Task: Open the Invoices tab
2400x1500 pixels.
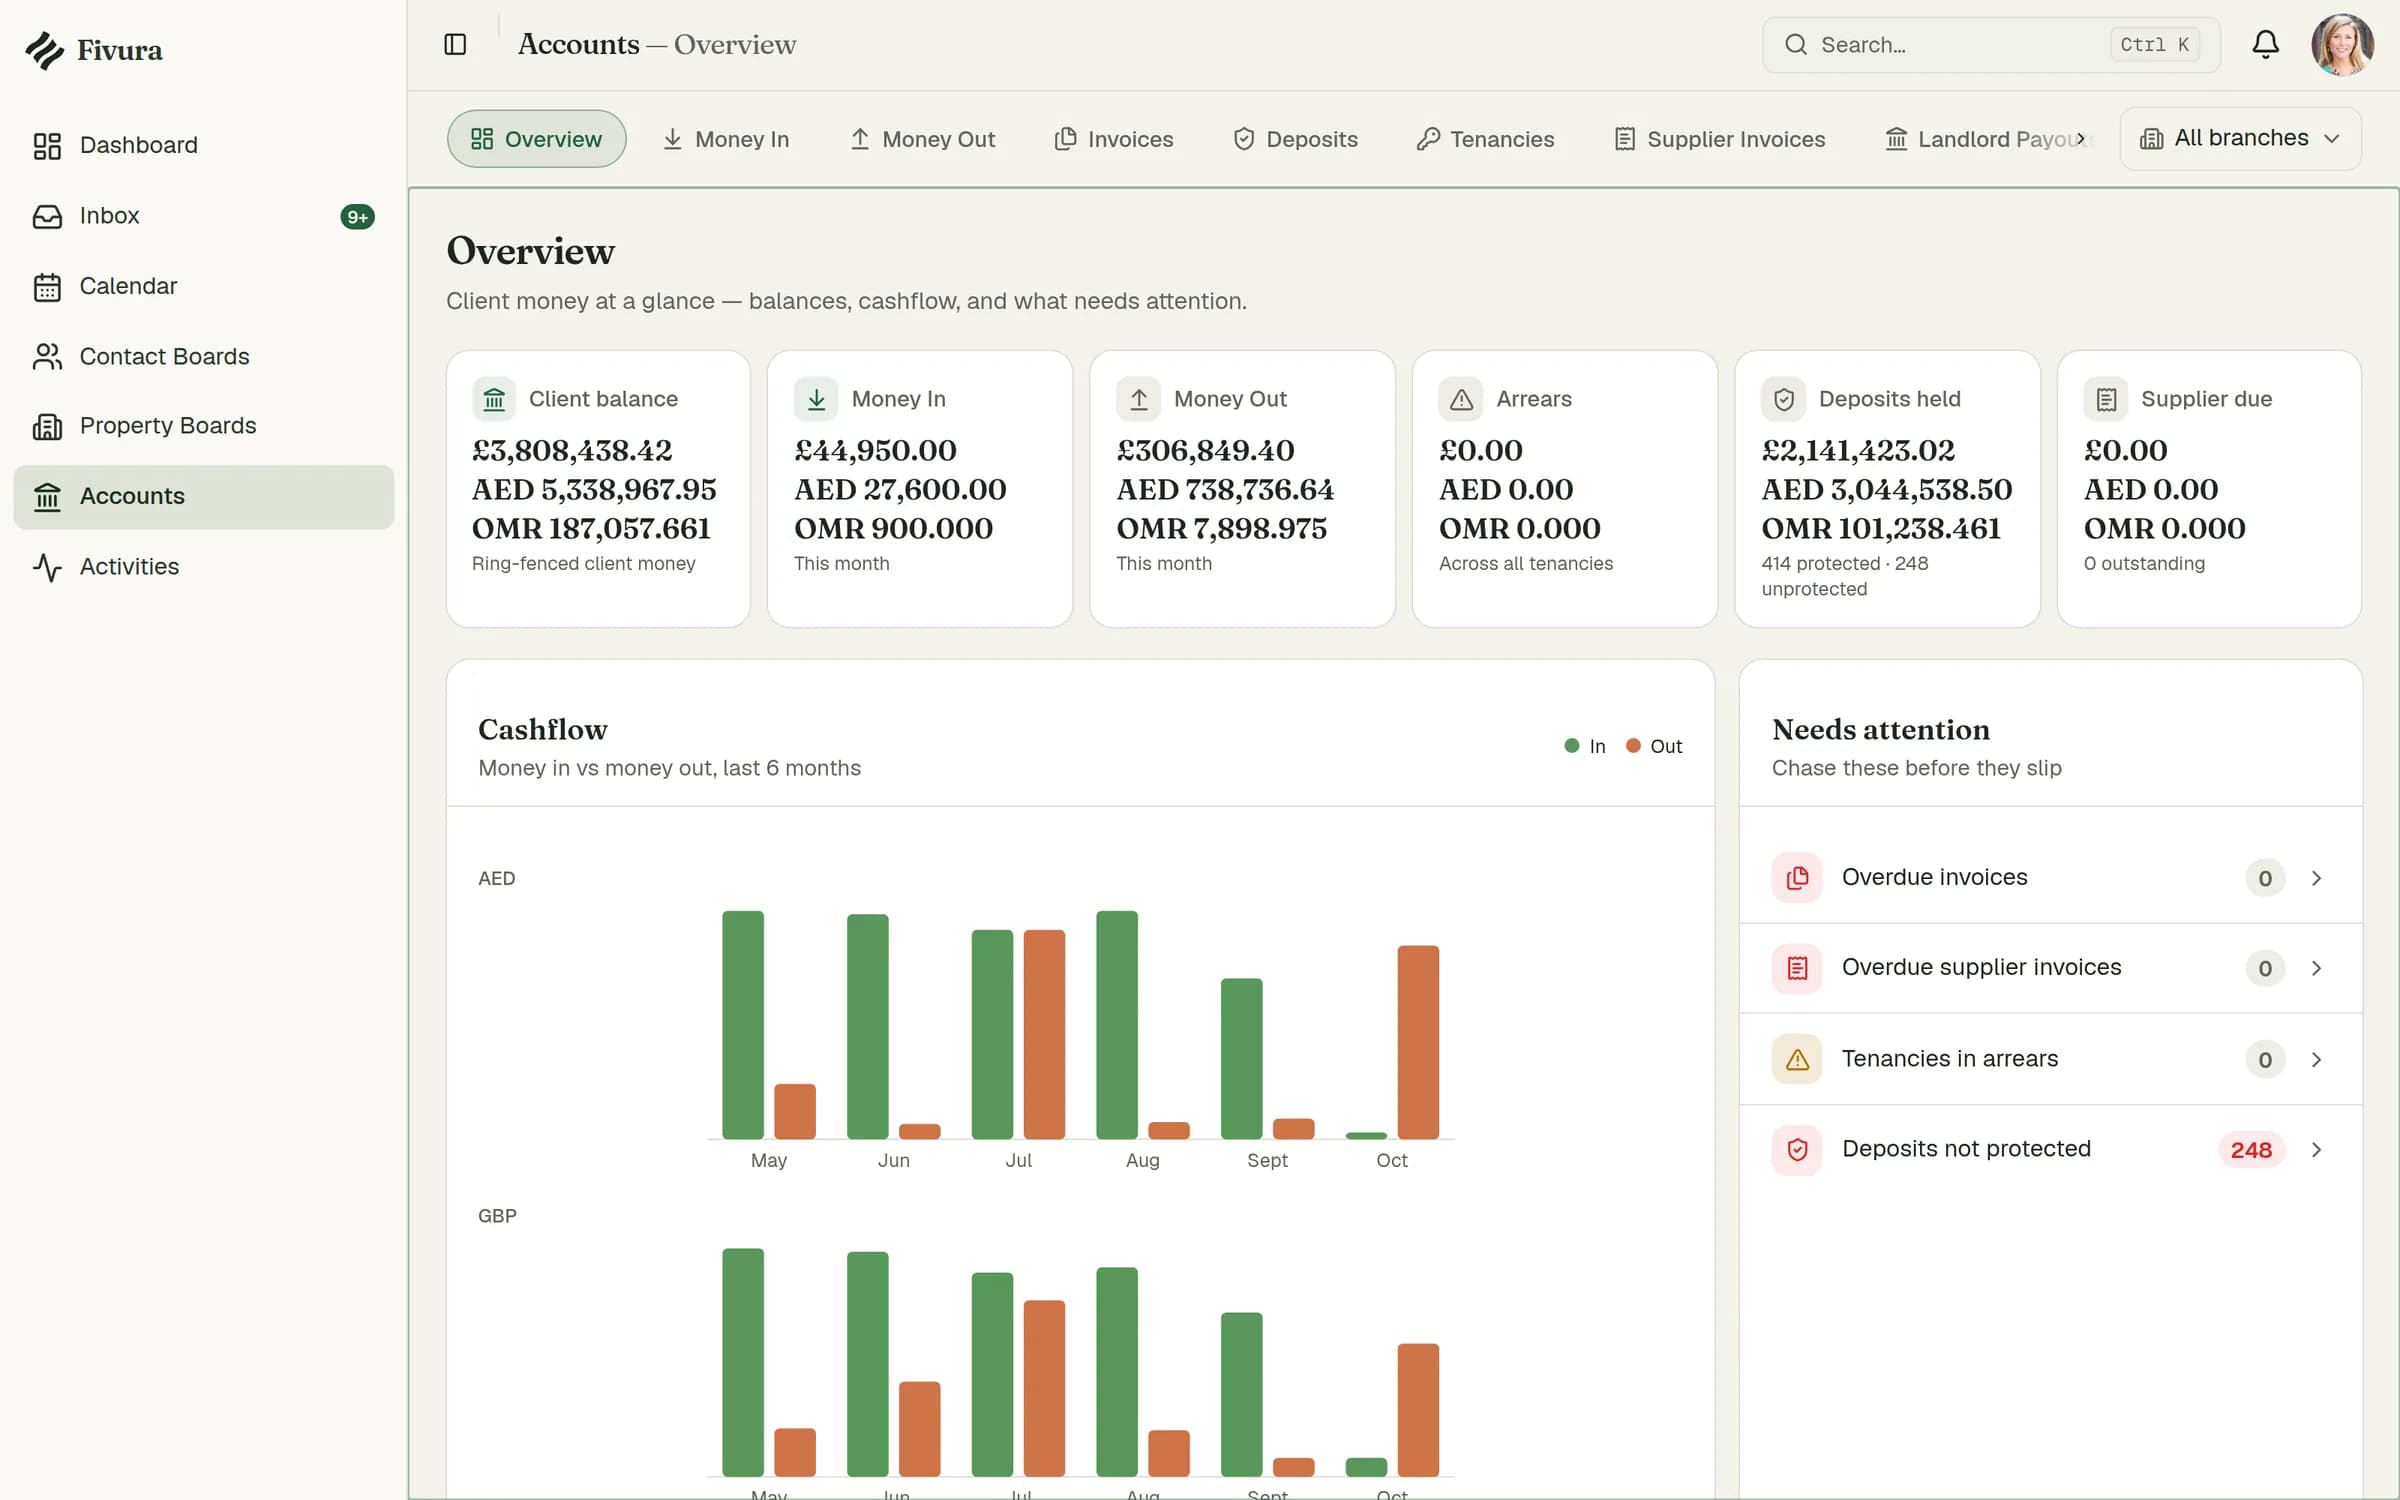Action: click(1114, 139)
